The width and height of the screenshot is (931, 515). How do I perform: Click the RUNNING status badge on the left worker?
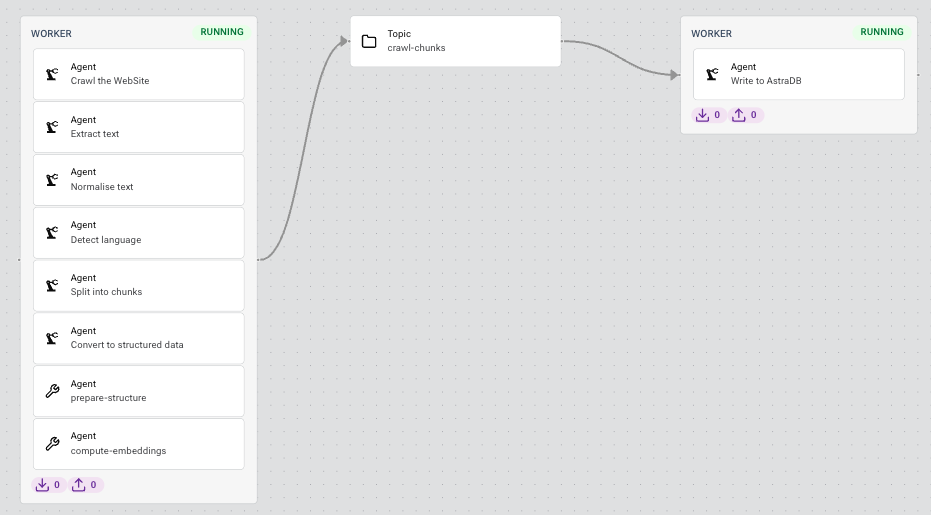tap(221, 32)
